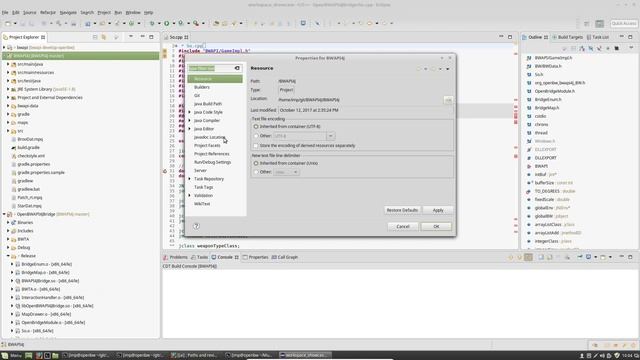Expand Java Editor in Properties tree
Viewport: 640px width, 360px height.
(x=189, y=129)
